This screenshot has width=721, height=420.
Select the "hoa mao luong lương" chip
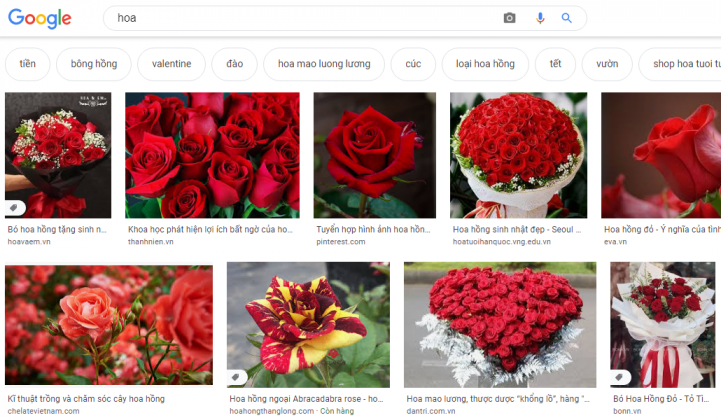(324, 64)
